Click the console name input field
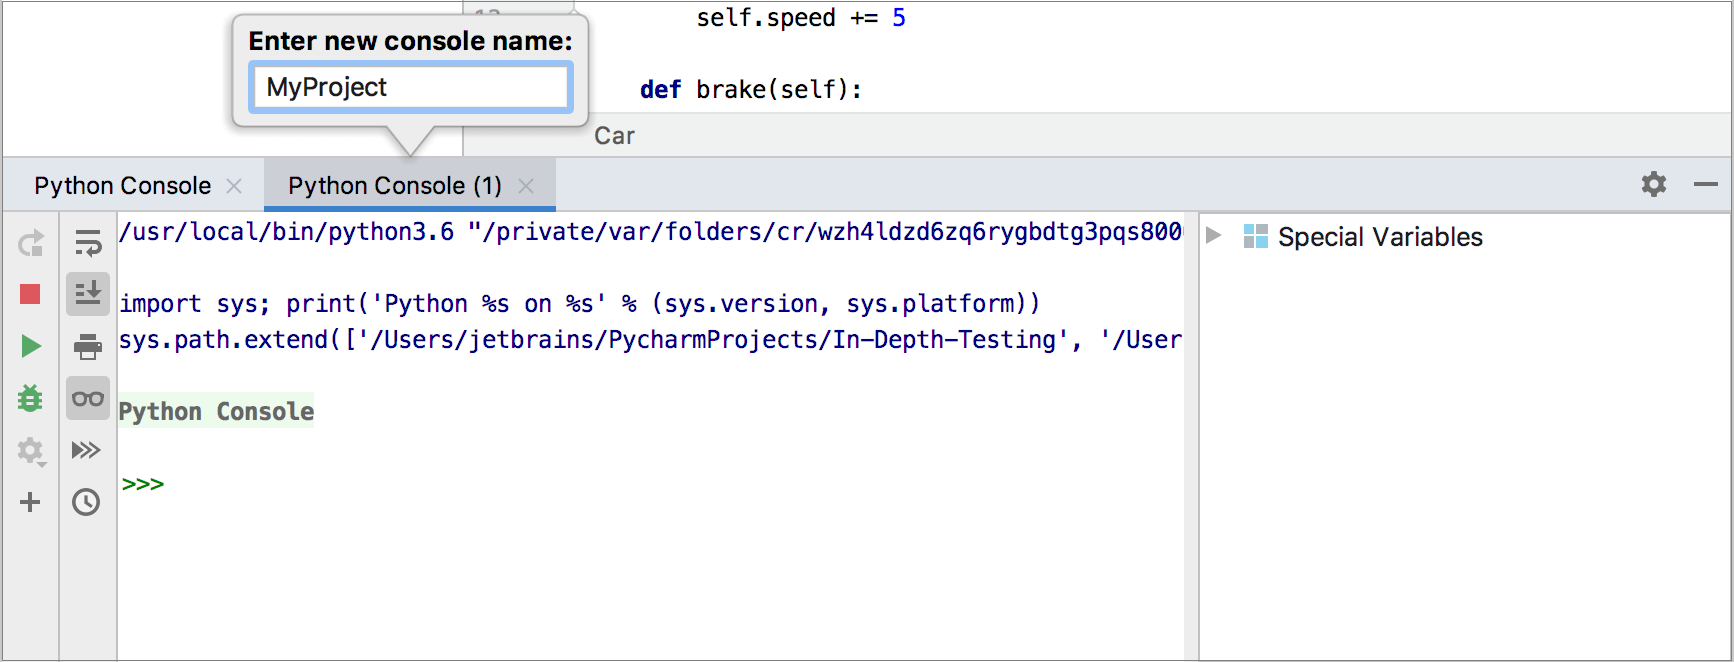 (x=410, y=87)
